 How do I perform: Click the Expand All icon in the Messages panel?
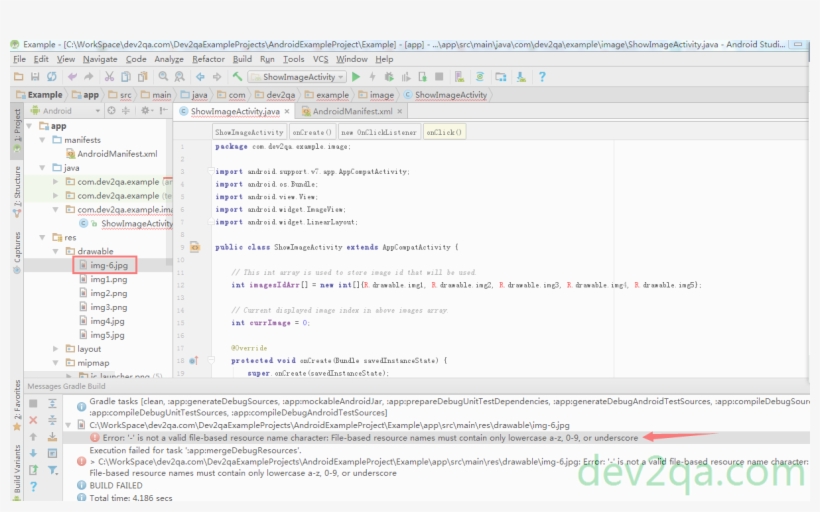[x=52, y=403]
